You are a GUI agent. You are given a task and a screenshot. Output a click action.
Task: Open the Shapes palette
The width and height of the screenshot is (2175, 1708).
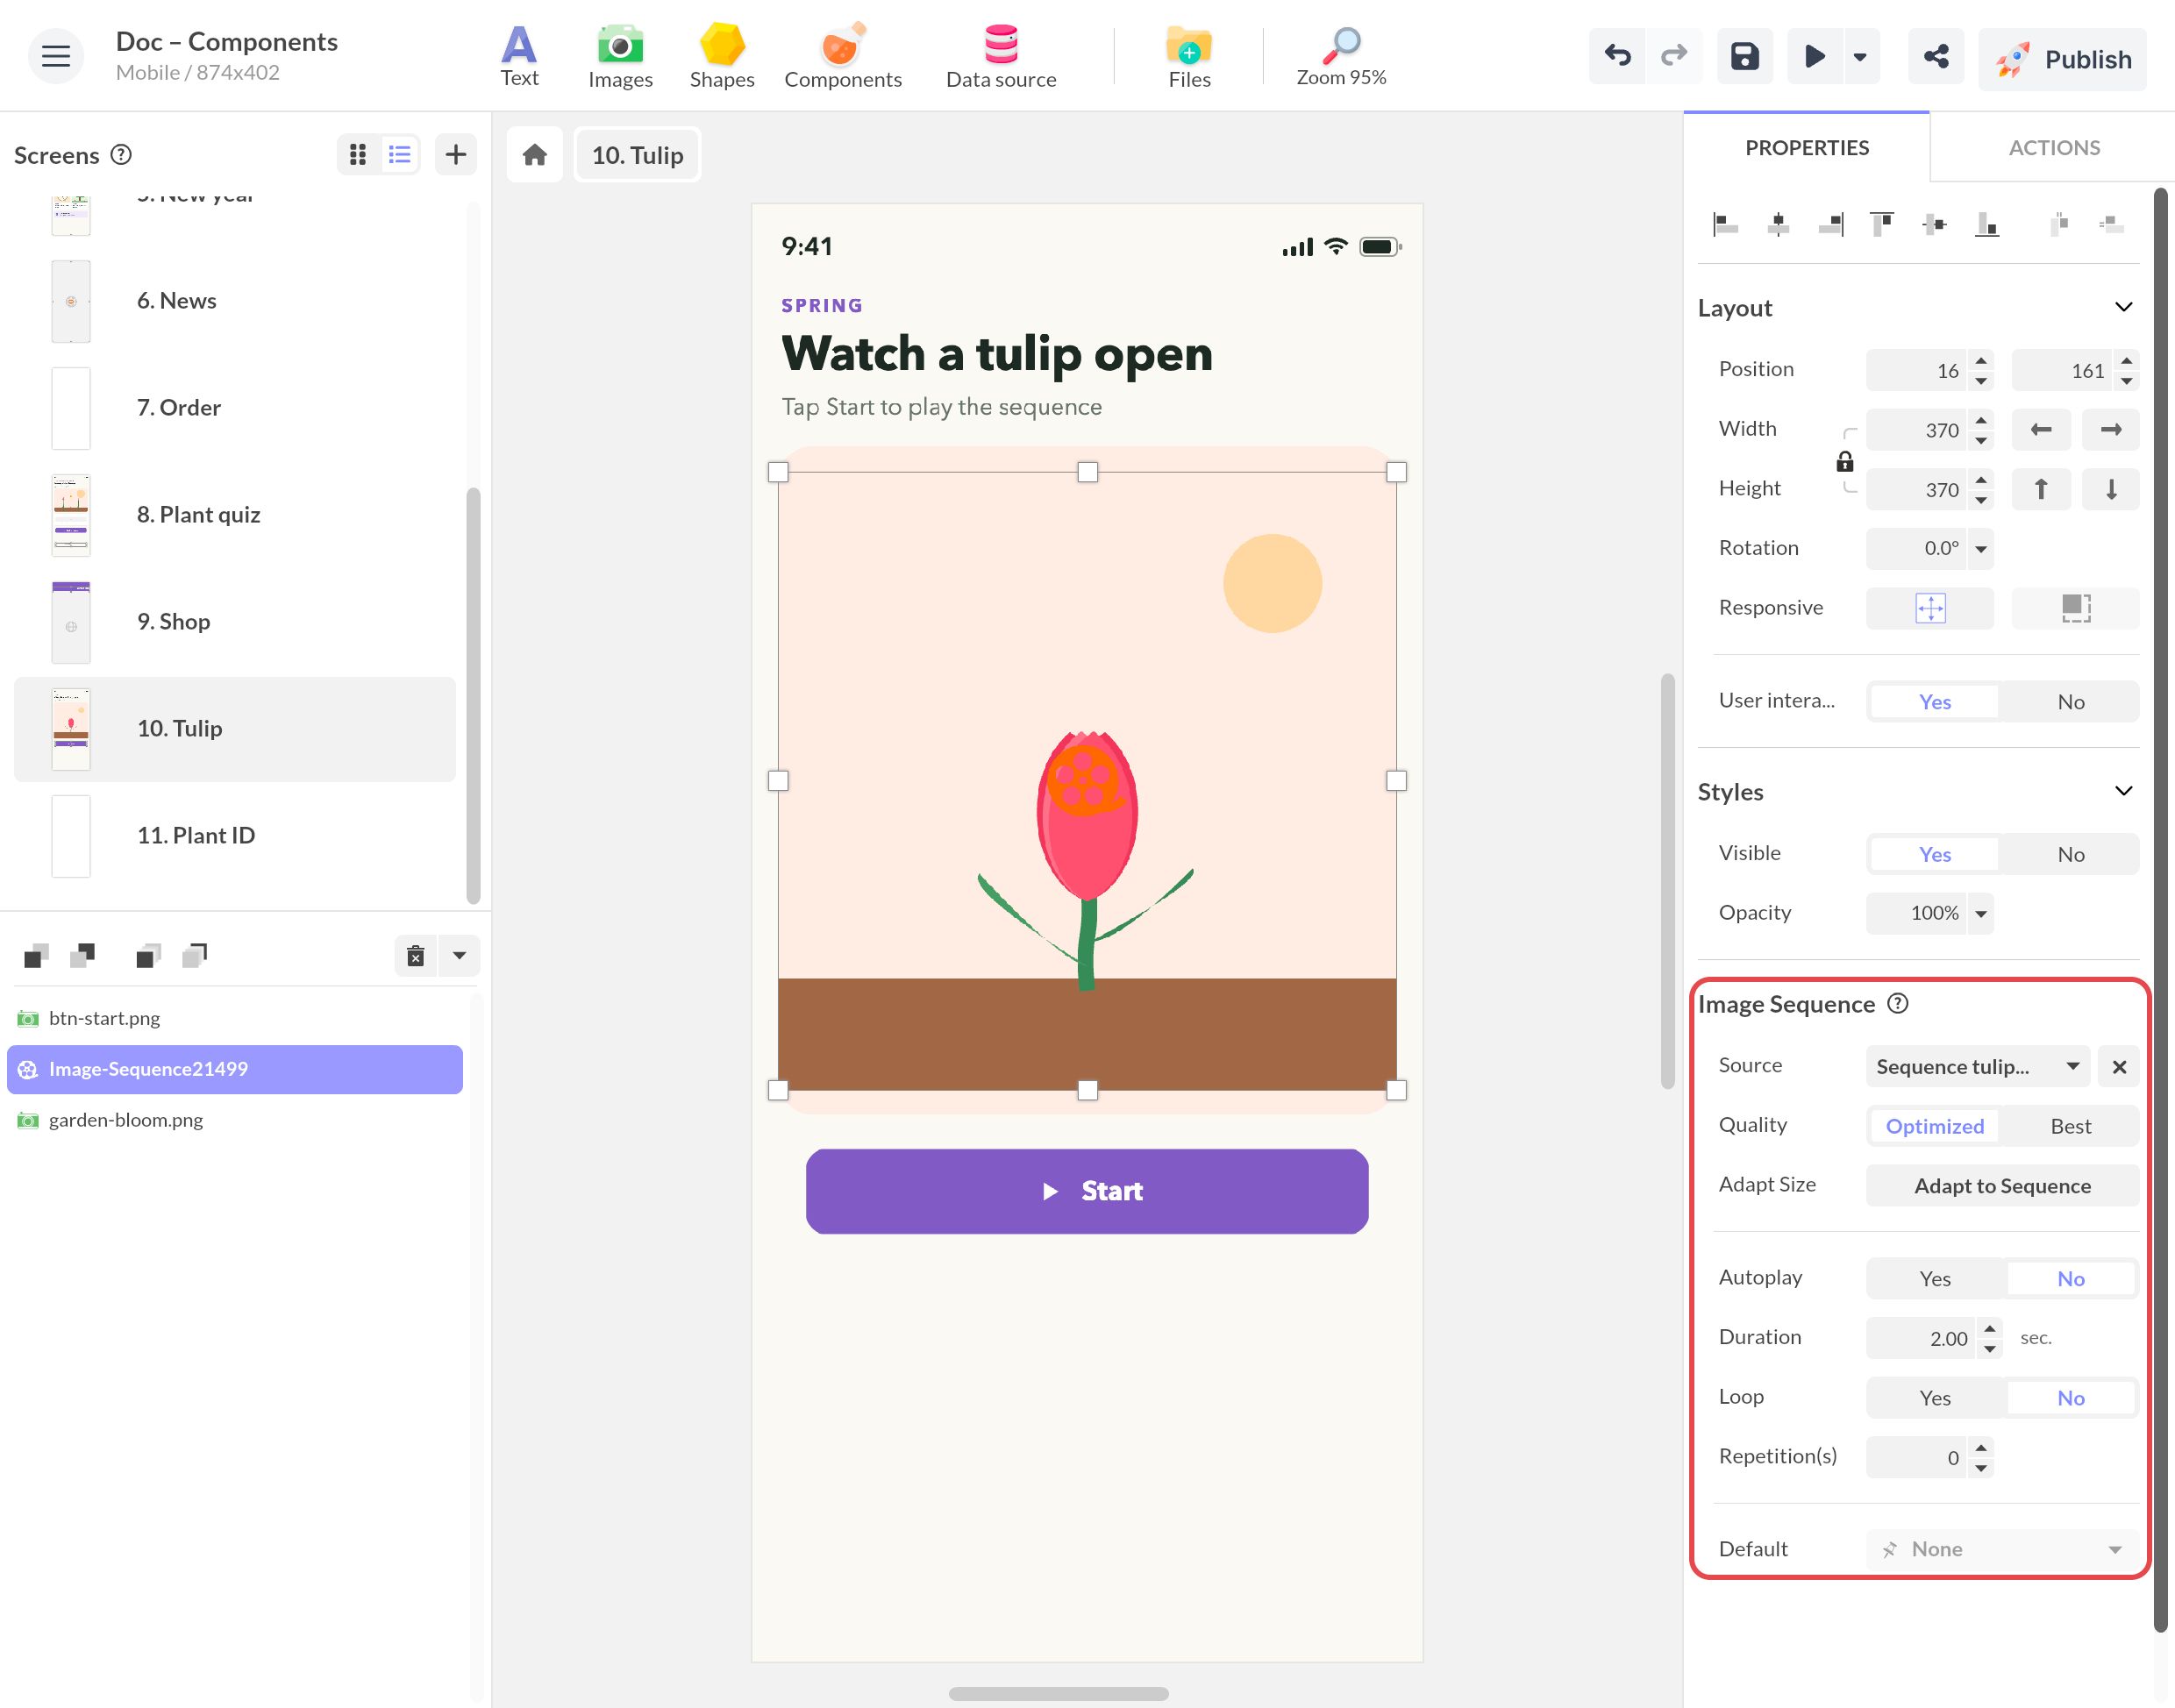point(721,57)
